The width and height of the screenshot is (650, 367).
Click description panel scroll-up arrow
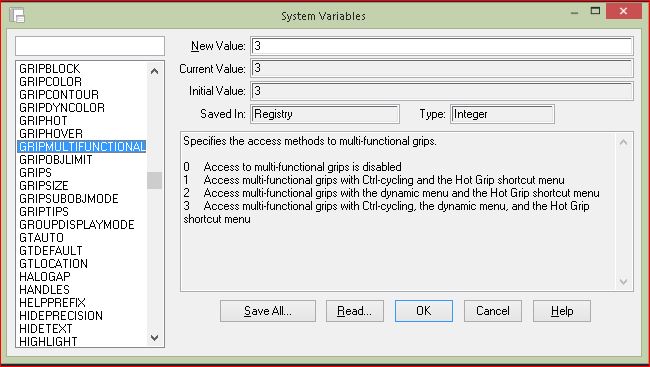(x=623, y=142)
